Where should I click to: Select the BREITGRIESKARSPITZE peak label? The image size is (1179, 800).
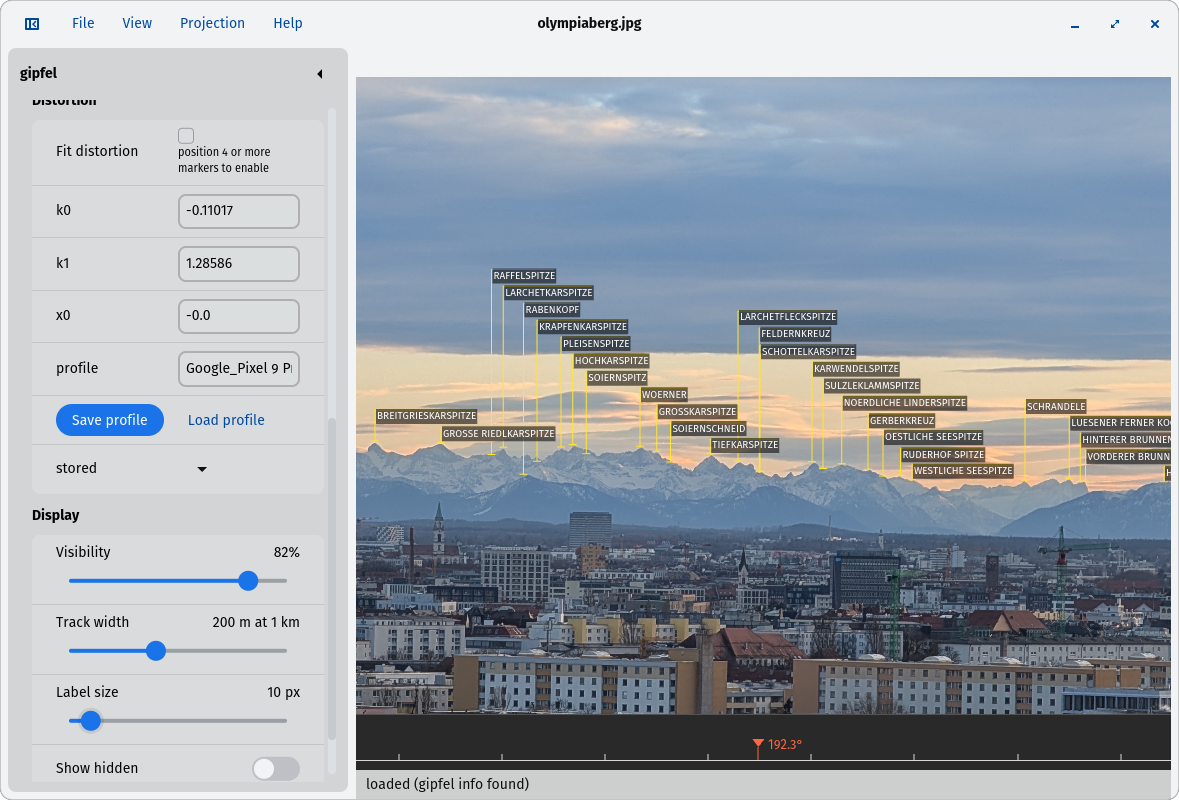click(x=426, y=416)
